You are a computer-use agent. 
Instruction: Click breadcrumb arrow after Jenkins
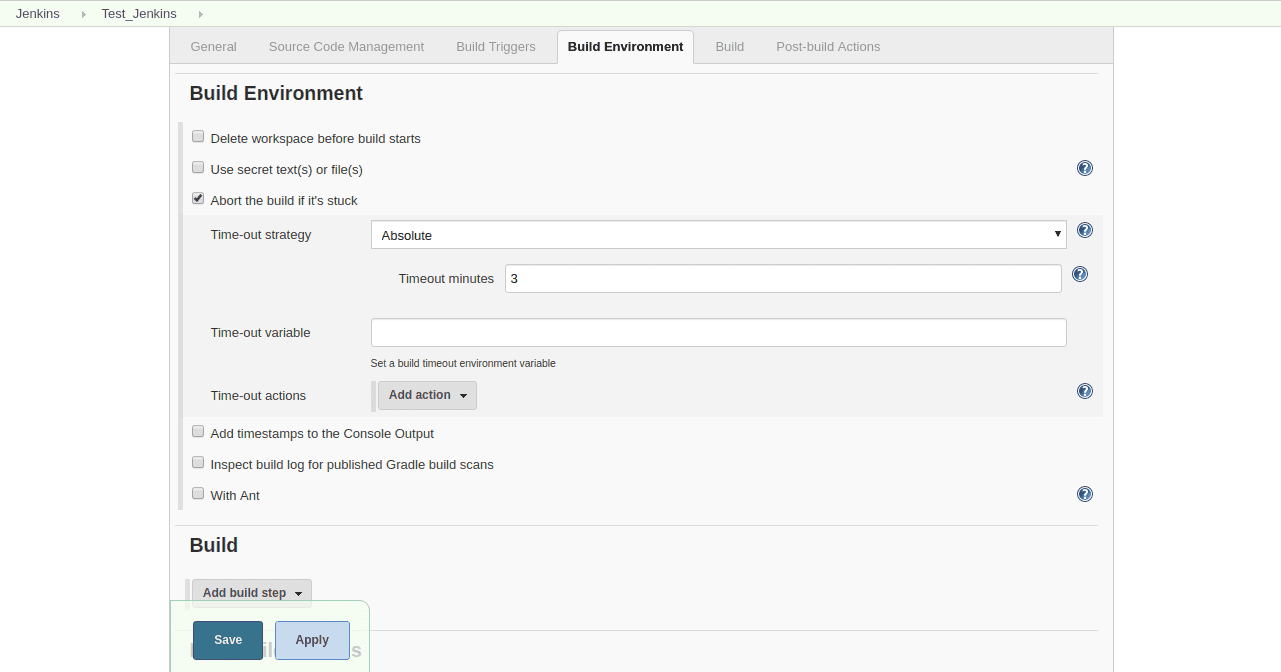[84, 14]
